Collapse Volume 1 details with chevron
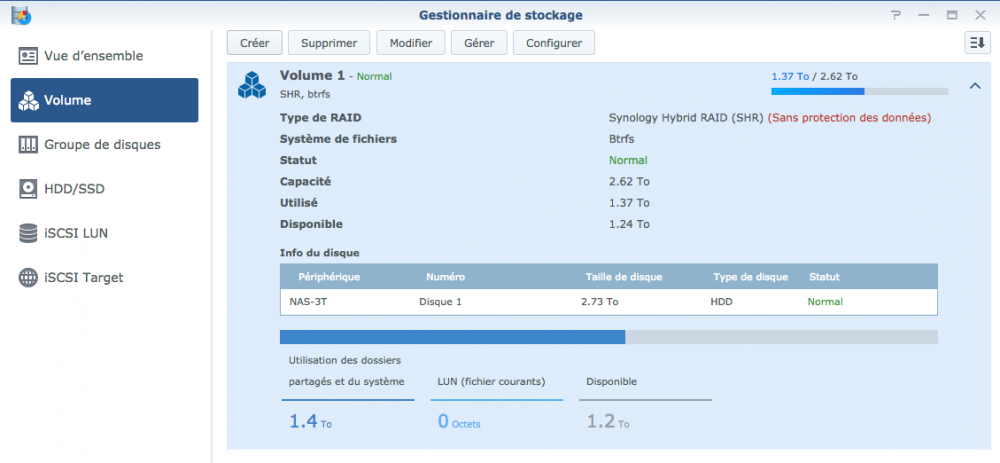The height and width of the screenshot is (463, 1000). (x=975, y=85)
